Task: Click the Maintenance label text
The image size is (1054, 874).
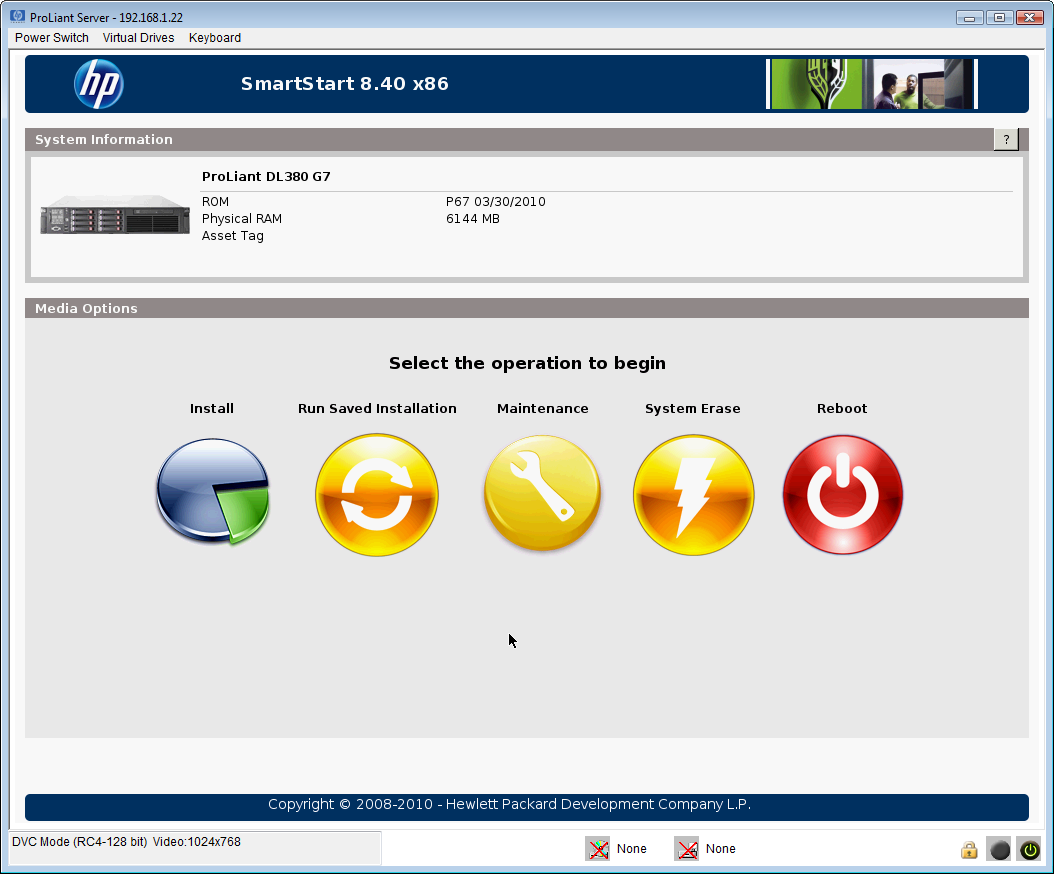Action: [543, 409]
